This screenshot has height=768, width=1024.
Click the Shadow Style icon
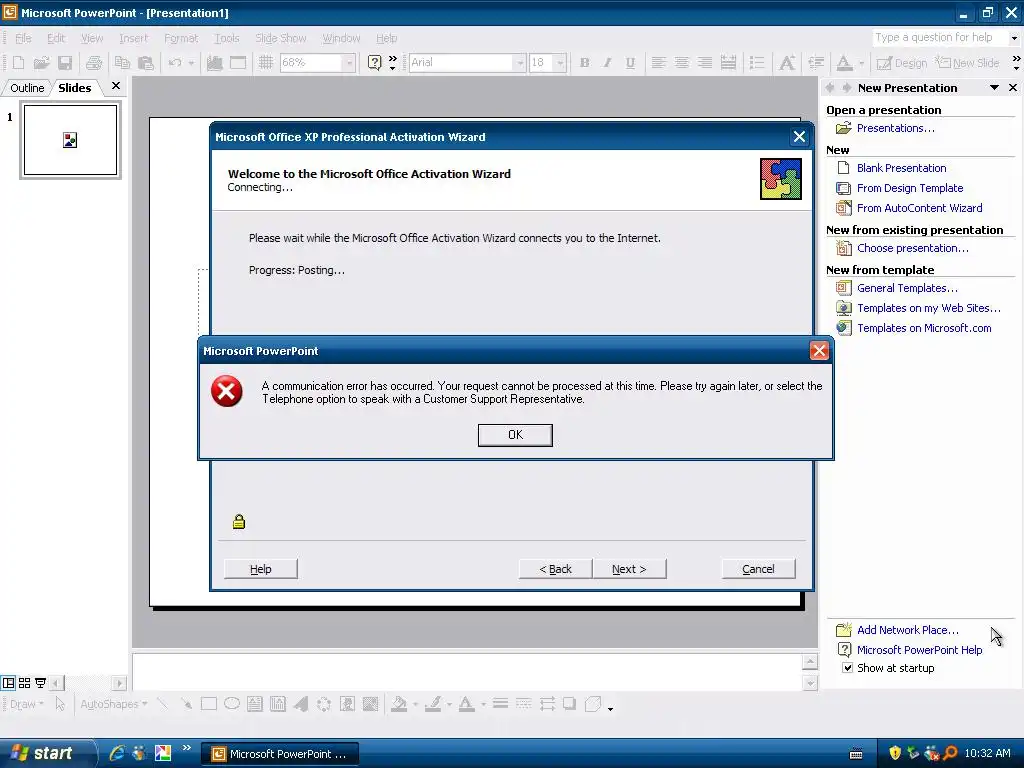pos(569,704)
